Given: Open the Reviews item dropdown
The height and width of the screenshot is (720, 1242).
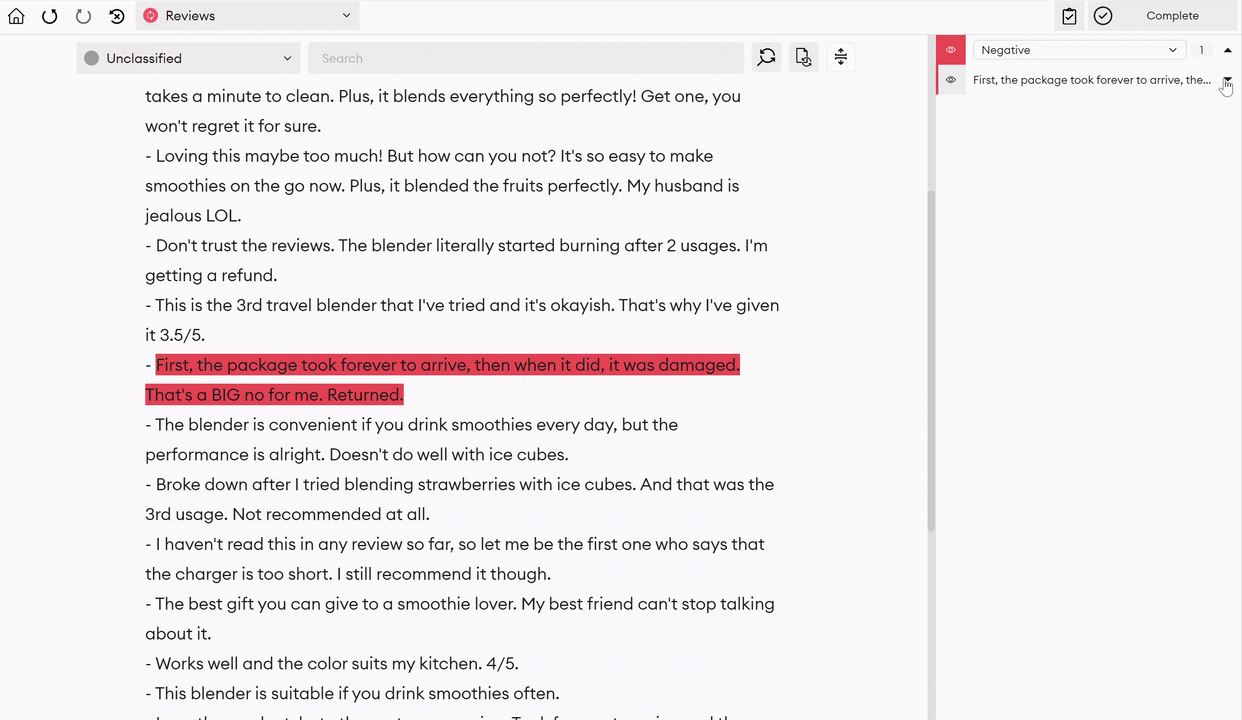Looking at the screenshot, I should pos(248,15).
